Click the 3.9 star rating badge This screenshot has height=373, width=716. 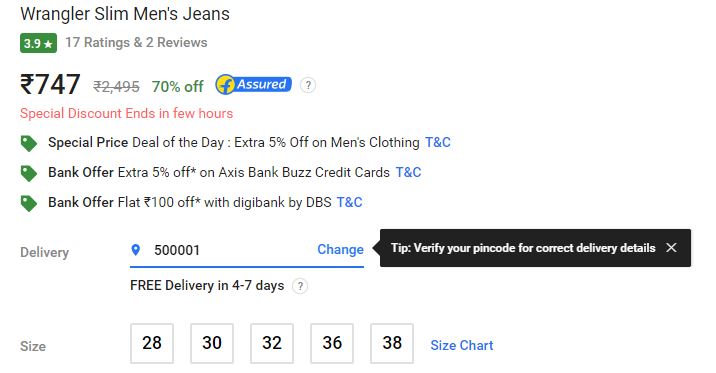[38, 43]
